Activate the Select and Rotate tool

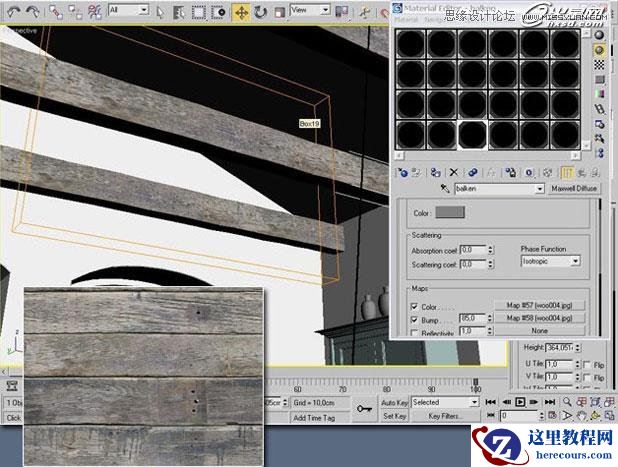(x=260, y=12)
